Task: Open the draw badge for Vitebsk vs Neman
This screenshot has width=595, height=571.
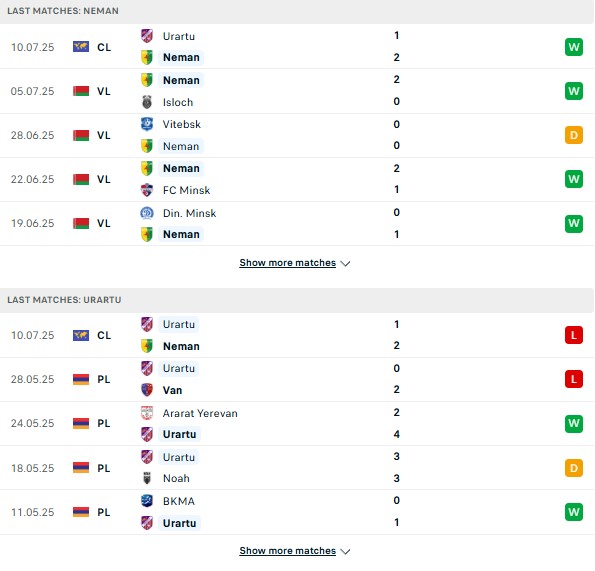Action: coord(574,135)
